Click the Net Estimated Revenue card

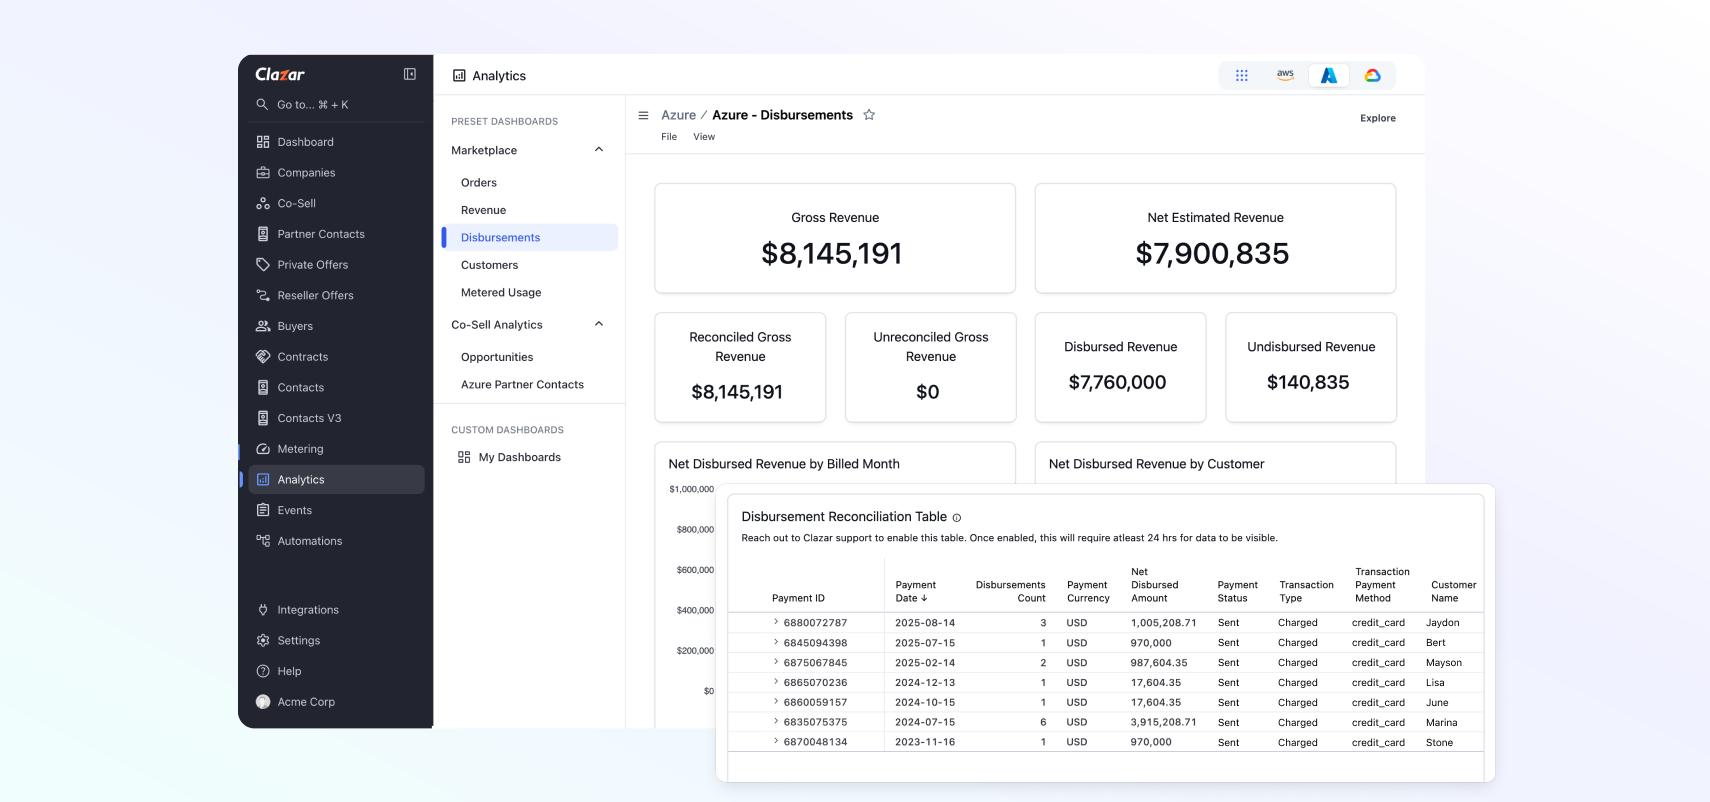(1215, 238)
